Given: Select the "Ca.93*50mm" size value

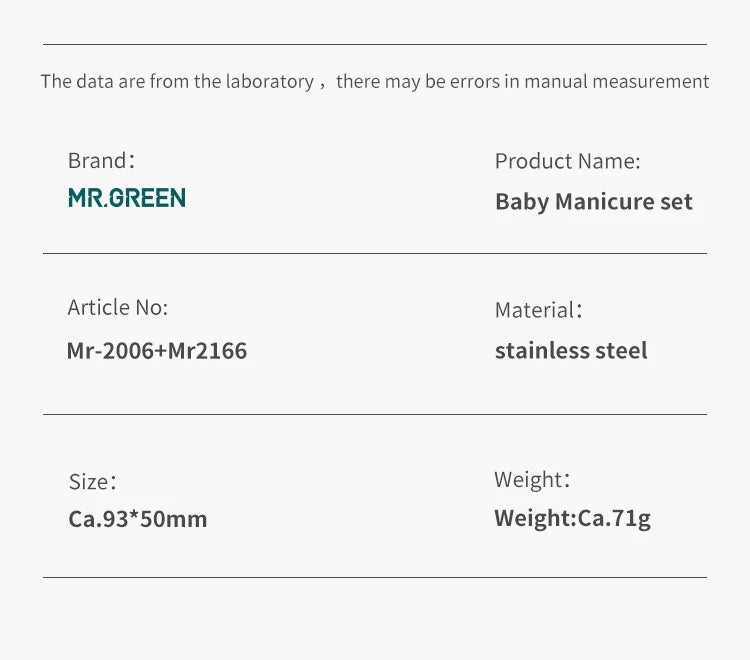Looking at the screenshot, I should [138, 520].
